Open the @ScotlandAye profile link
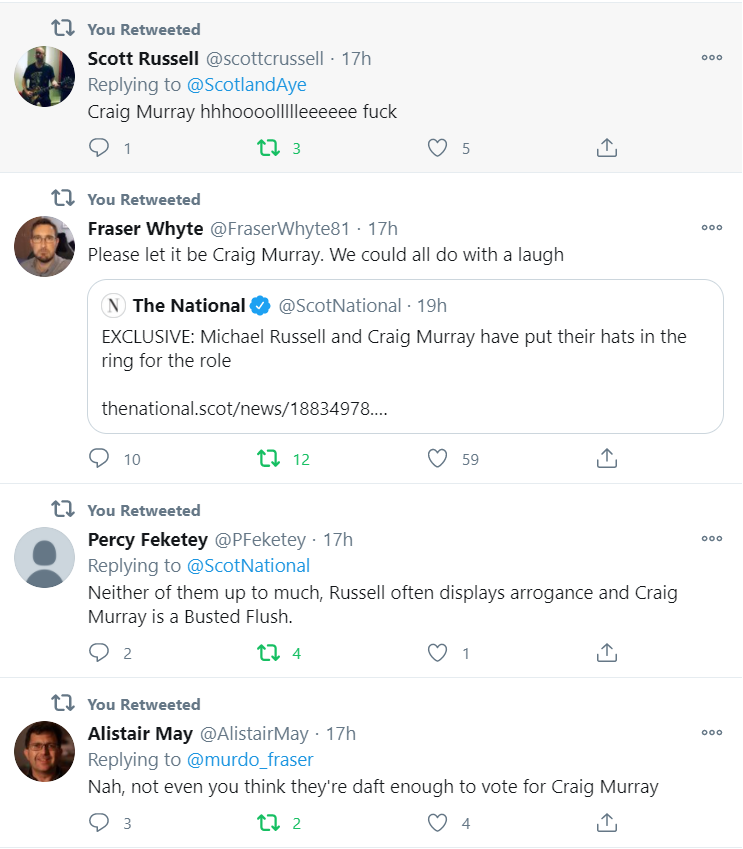743x849 pixels. (247, 85)
